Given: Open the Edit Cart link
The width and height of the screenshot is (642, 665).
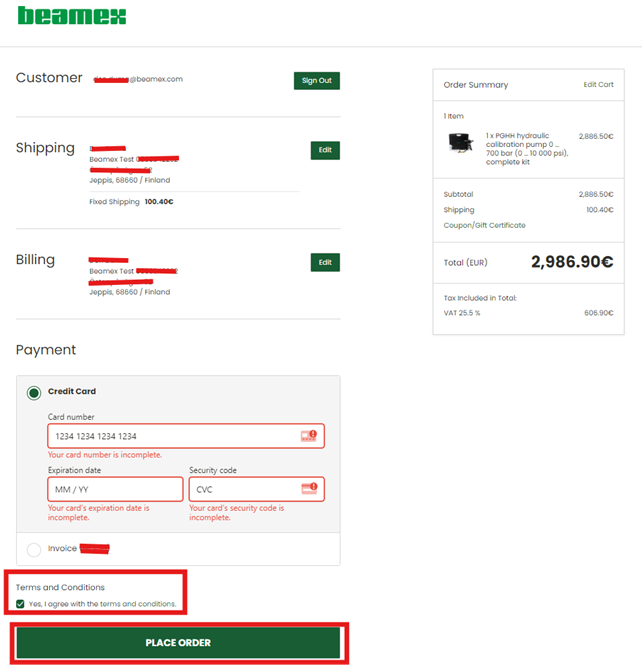Looking at the screenshot, I should click(x=598, y=84).
